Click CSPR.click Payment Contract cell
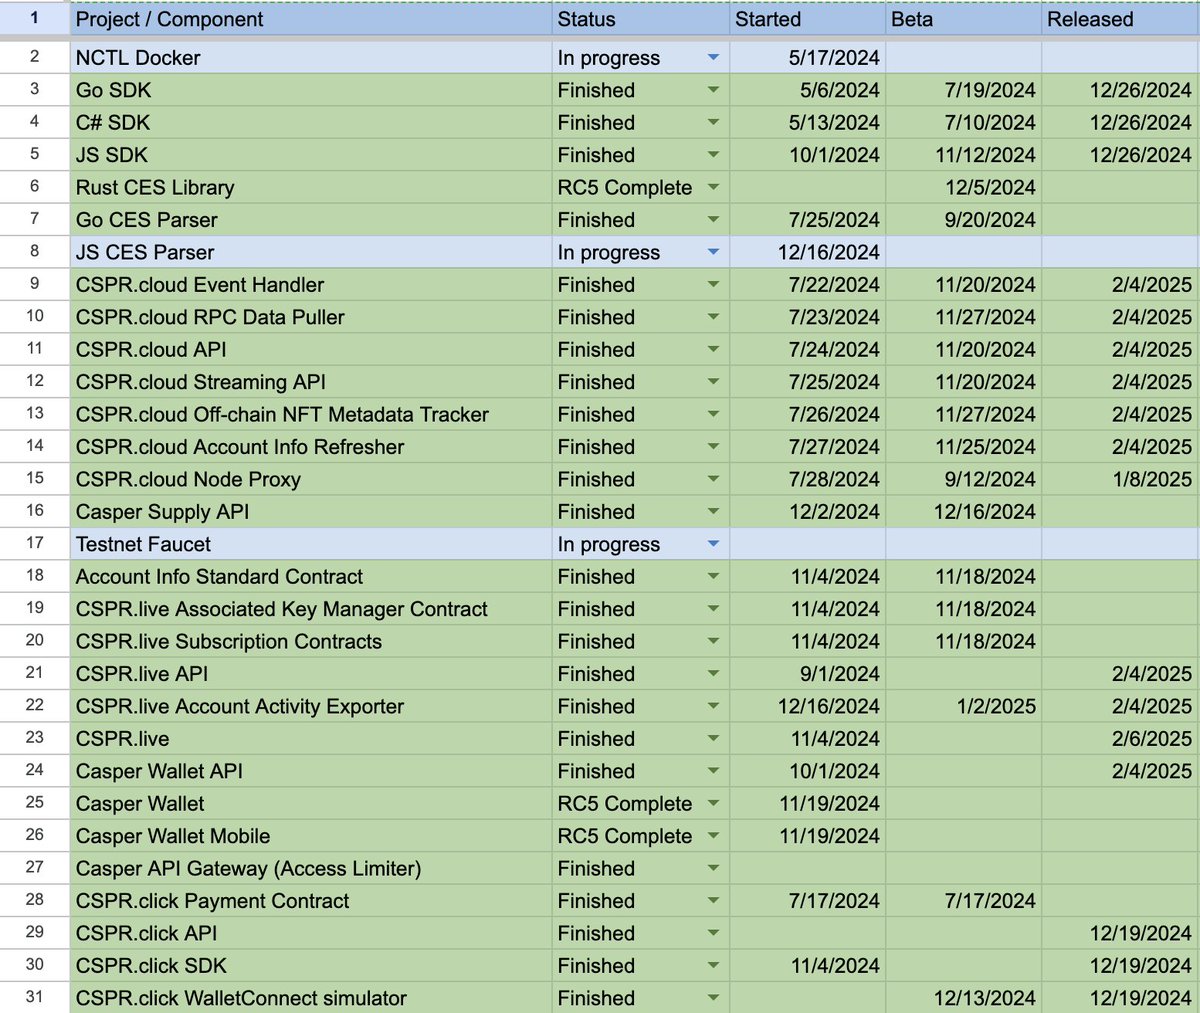1200x1013 pixels. point(310,901)
